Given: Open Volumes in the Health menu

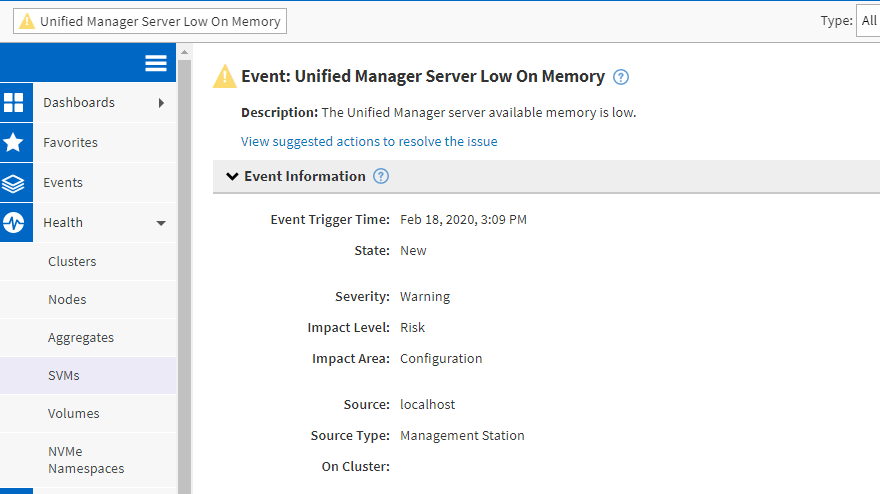Looking at the screenshot, I should 74,414.
